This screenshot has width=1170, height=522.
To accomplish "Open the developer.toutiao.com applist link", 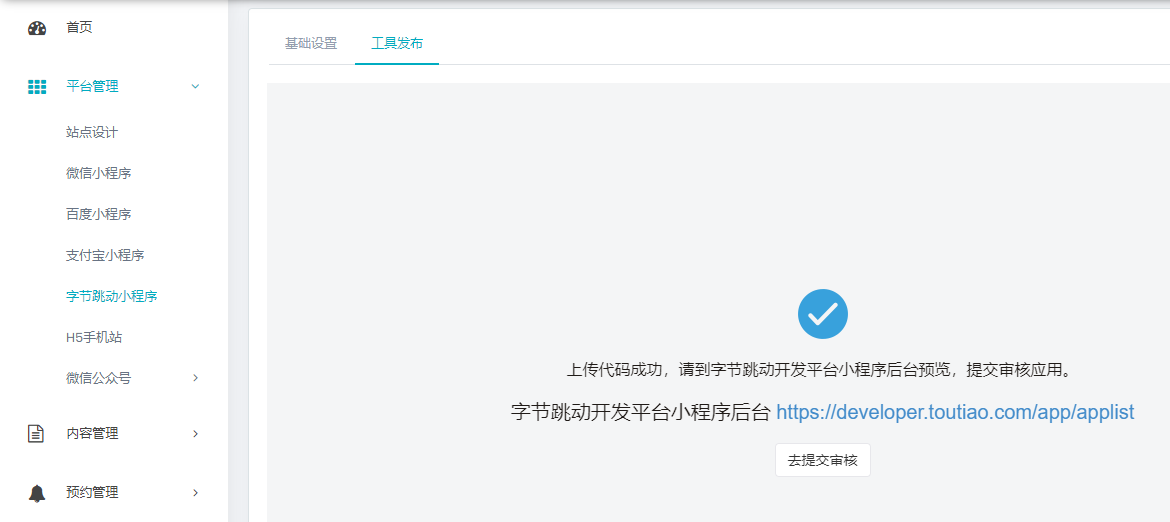I will point(955,412).
